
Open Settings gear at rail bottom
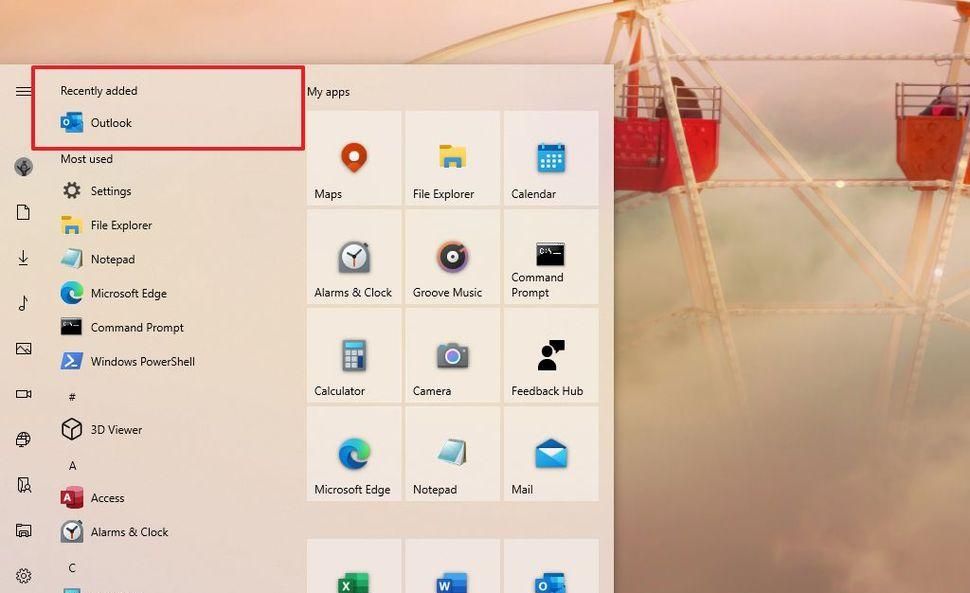coord(23,576)
